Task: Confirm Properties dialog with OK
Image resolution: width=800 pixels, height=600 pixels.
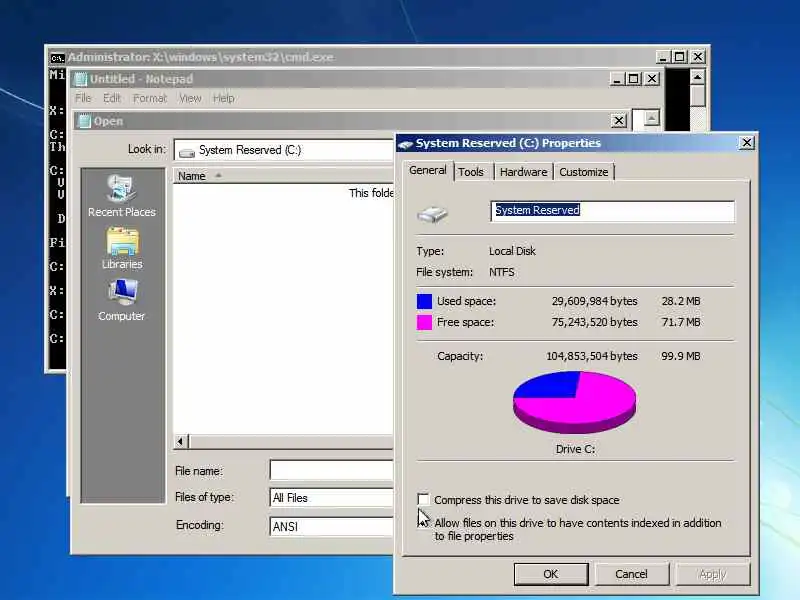Action: (551, 574)
